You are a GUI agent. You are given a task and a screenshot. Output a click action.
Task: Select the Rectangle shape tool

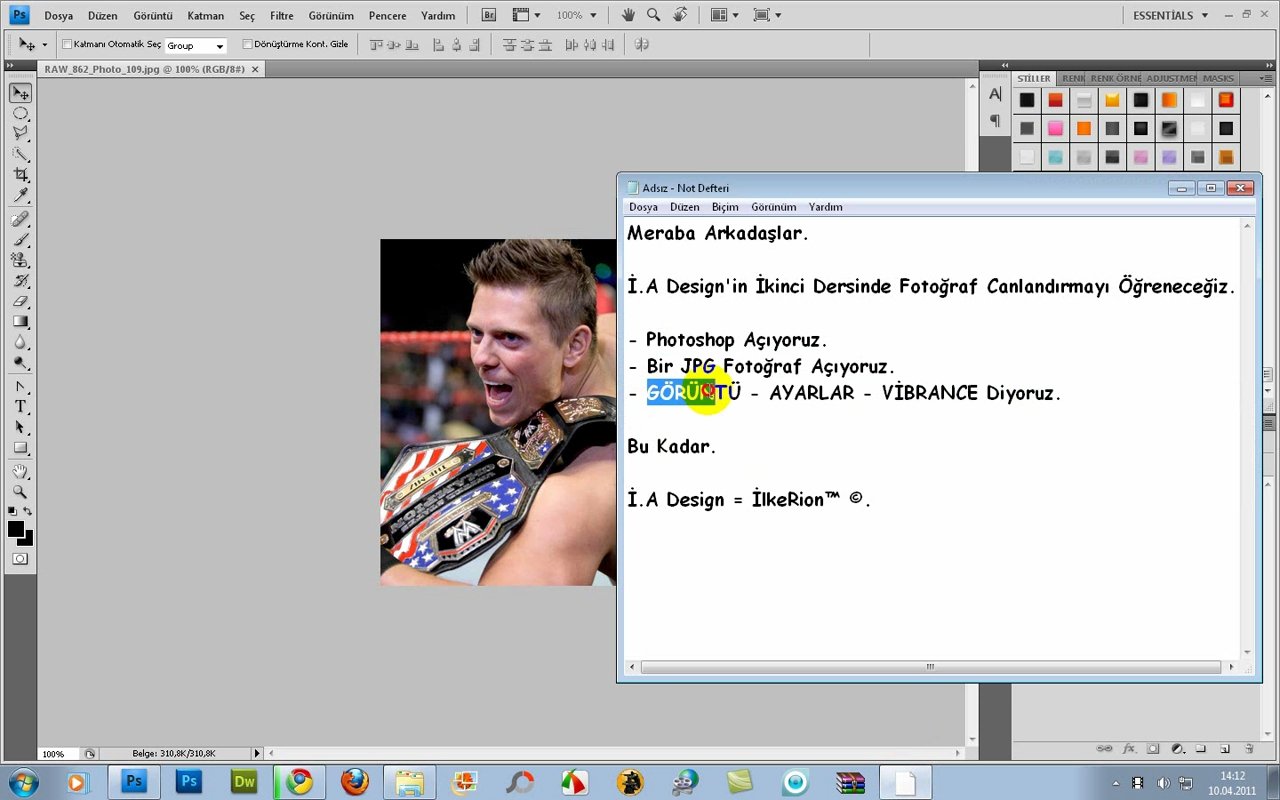point(20,448)
